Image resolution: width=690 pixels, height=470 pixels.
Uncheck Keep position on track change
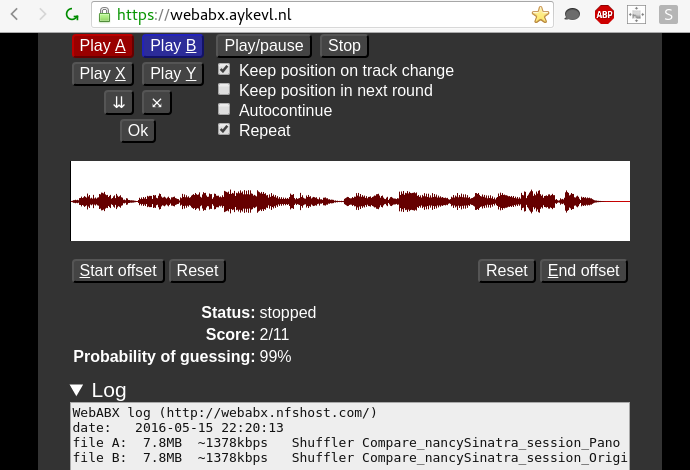(x=224, y=69)
